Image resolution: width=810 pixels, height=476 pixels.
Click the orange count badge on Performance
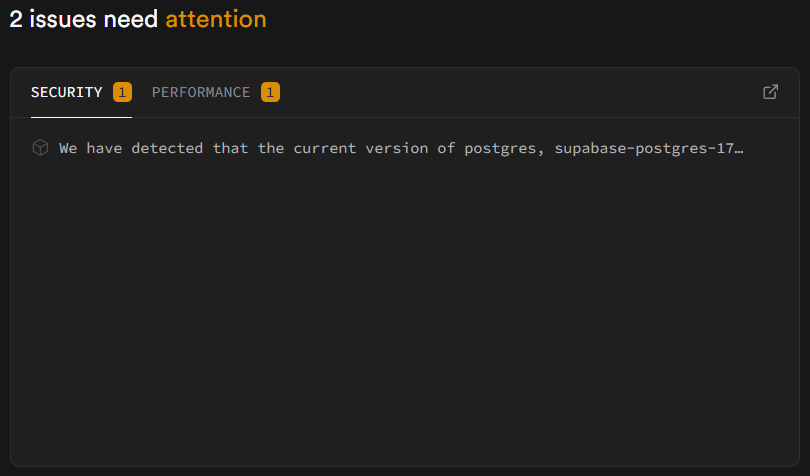pyautogui.click(x=270, y=92)
